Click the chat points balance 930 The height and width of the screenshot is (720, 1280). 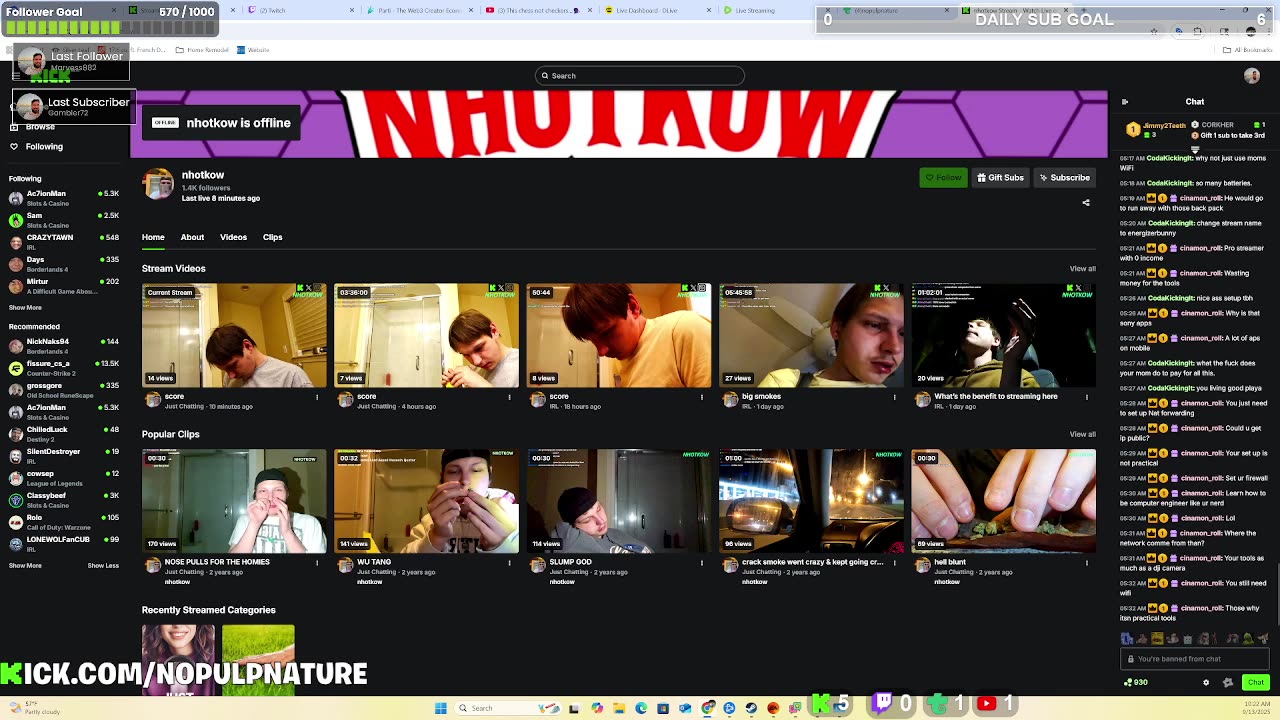1136,682
